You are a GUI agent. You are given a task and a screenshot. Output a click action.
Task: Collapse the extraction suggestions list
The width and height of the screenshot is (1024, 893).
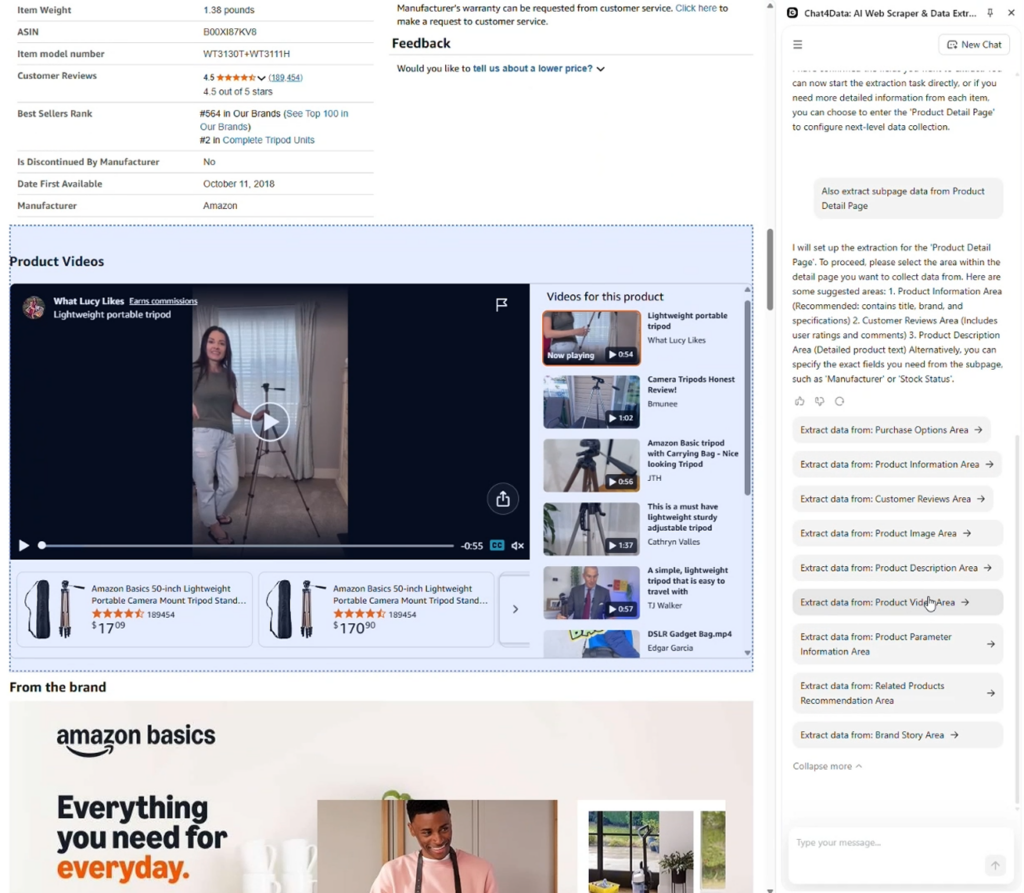[827, 765]
